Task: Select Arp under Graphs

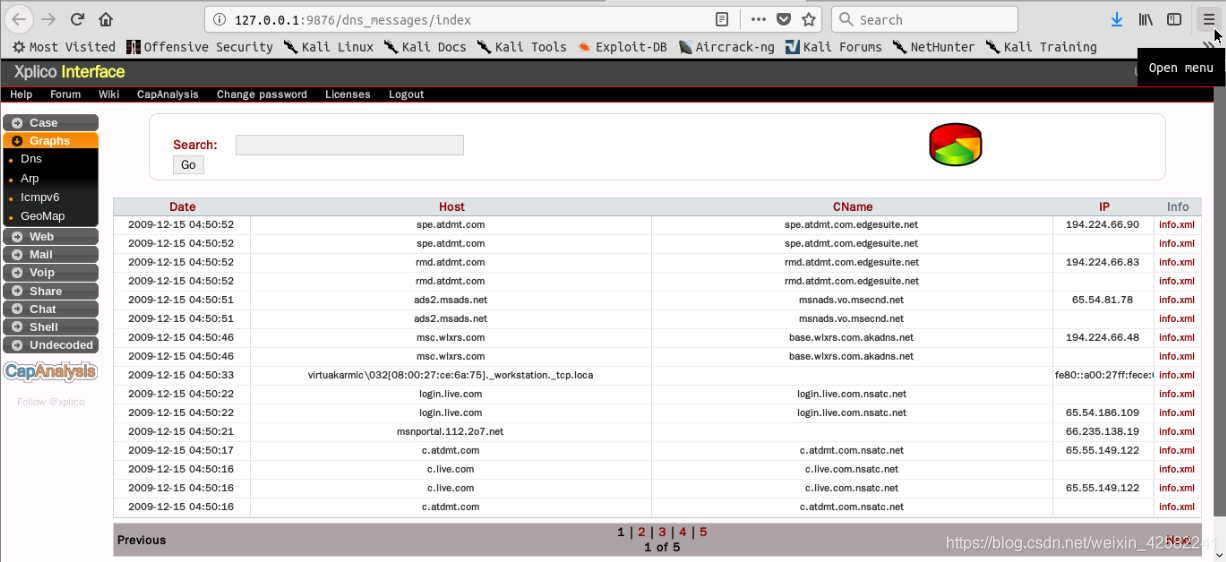Action: [30, 178]
